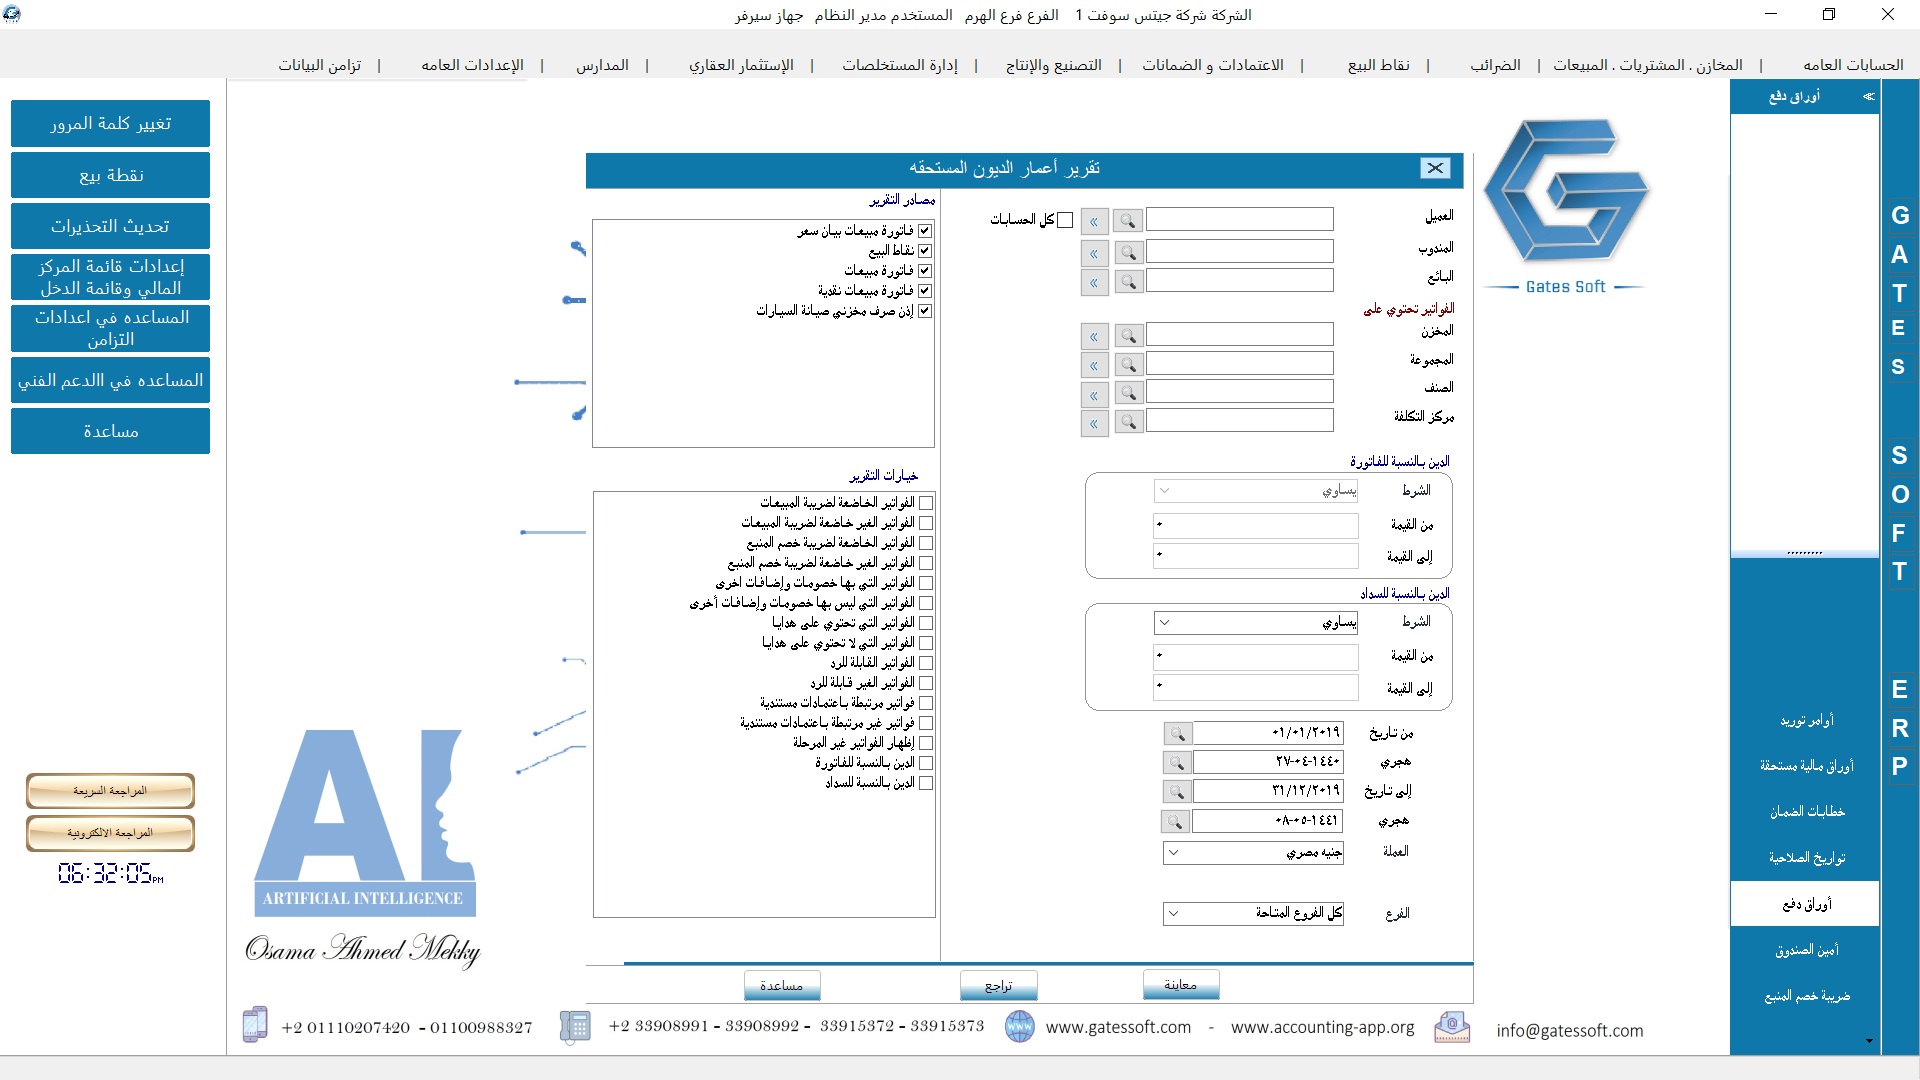
Task: Open الضرائب menu
Action: coord(1495,65)
